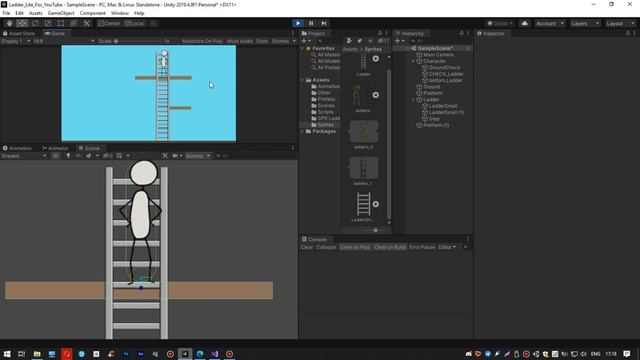
Task: Open the Display 1 dropdown
Action: [16, 41]
